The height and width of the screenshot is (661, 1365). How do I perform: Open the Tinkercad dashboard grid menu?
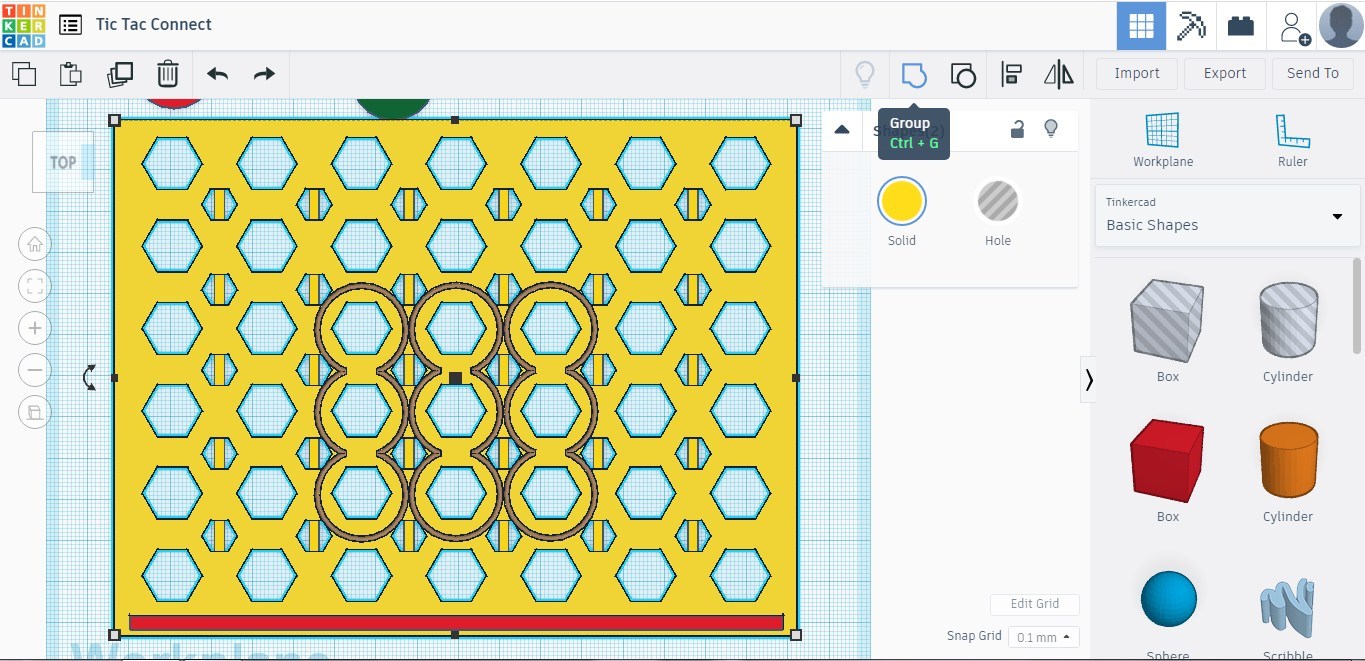pos(1140,24)
